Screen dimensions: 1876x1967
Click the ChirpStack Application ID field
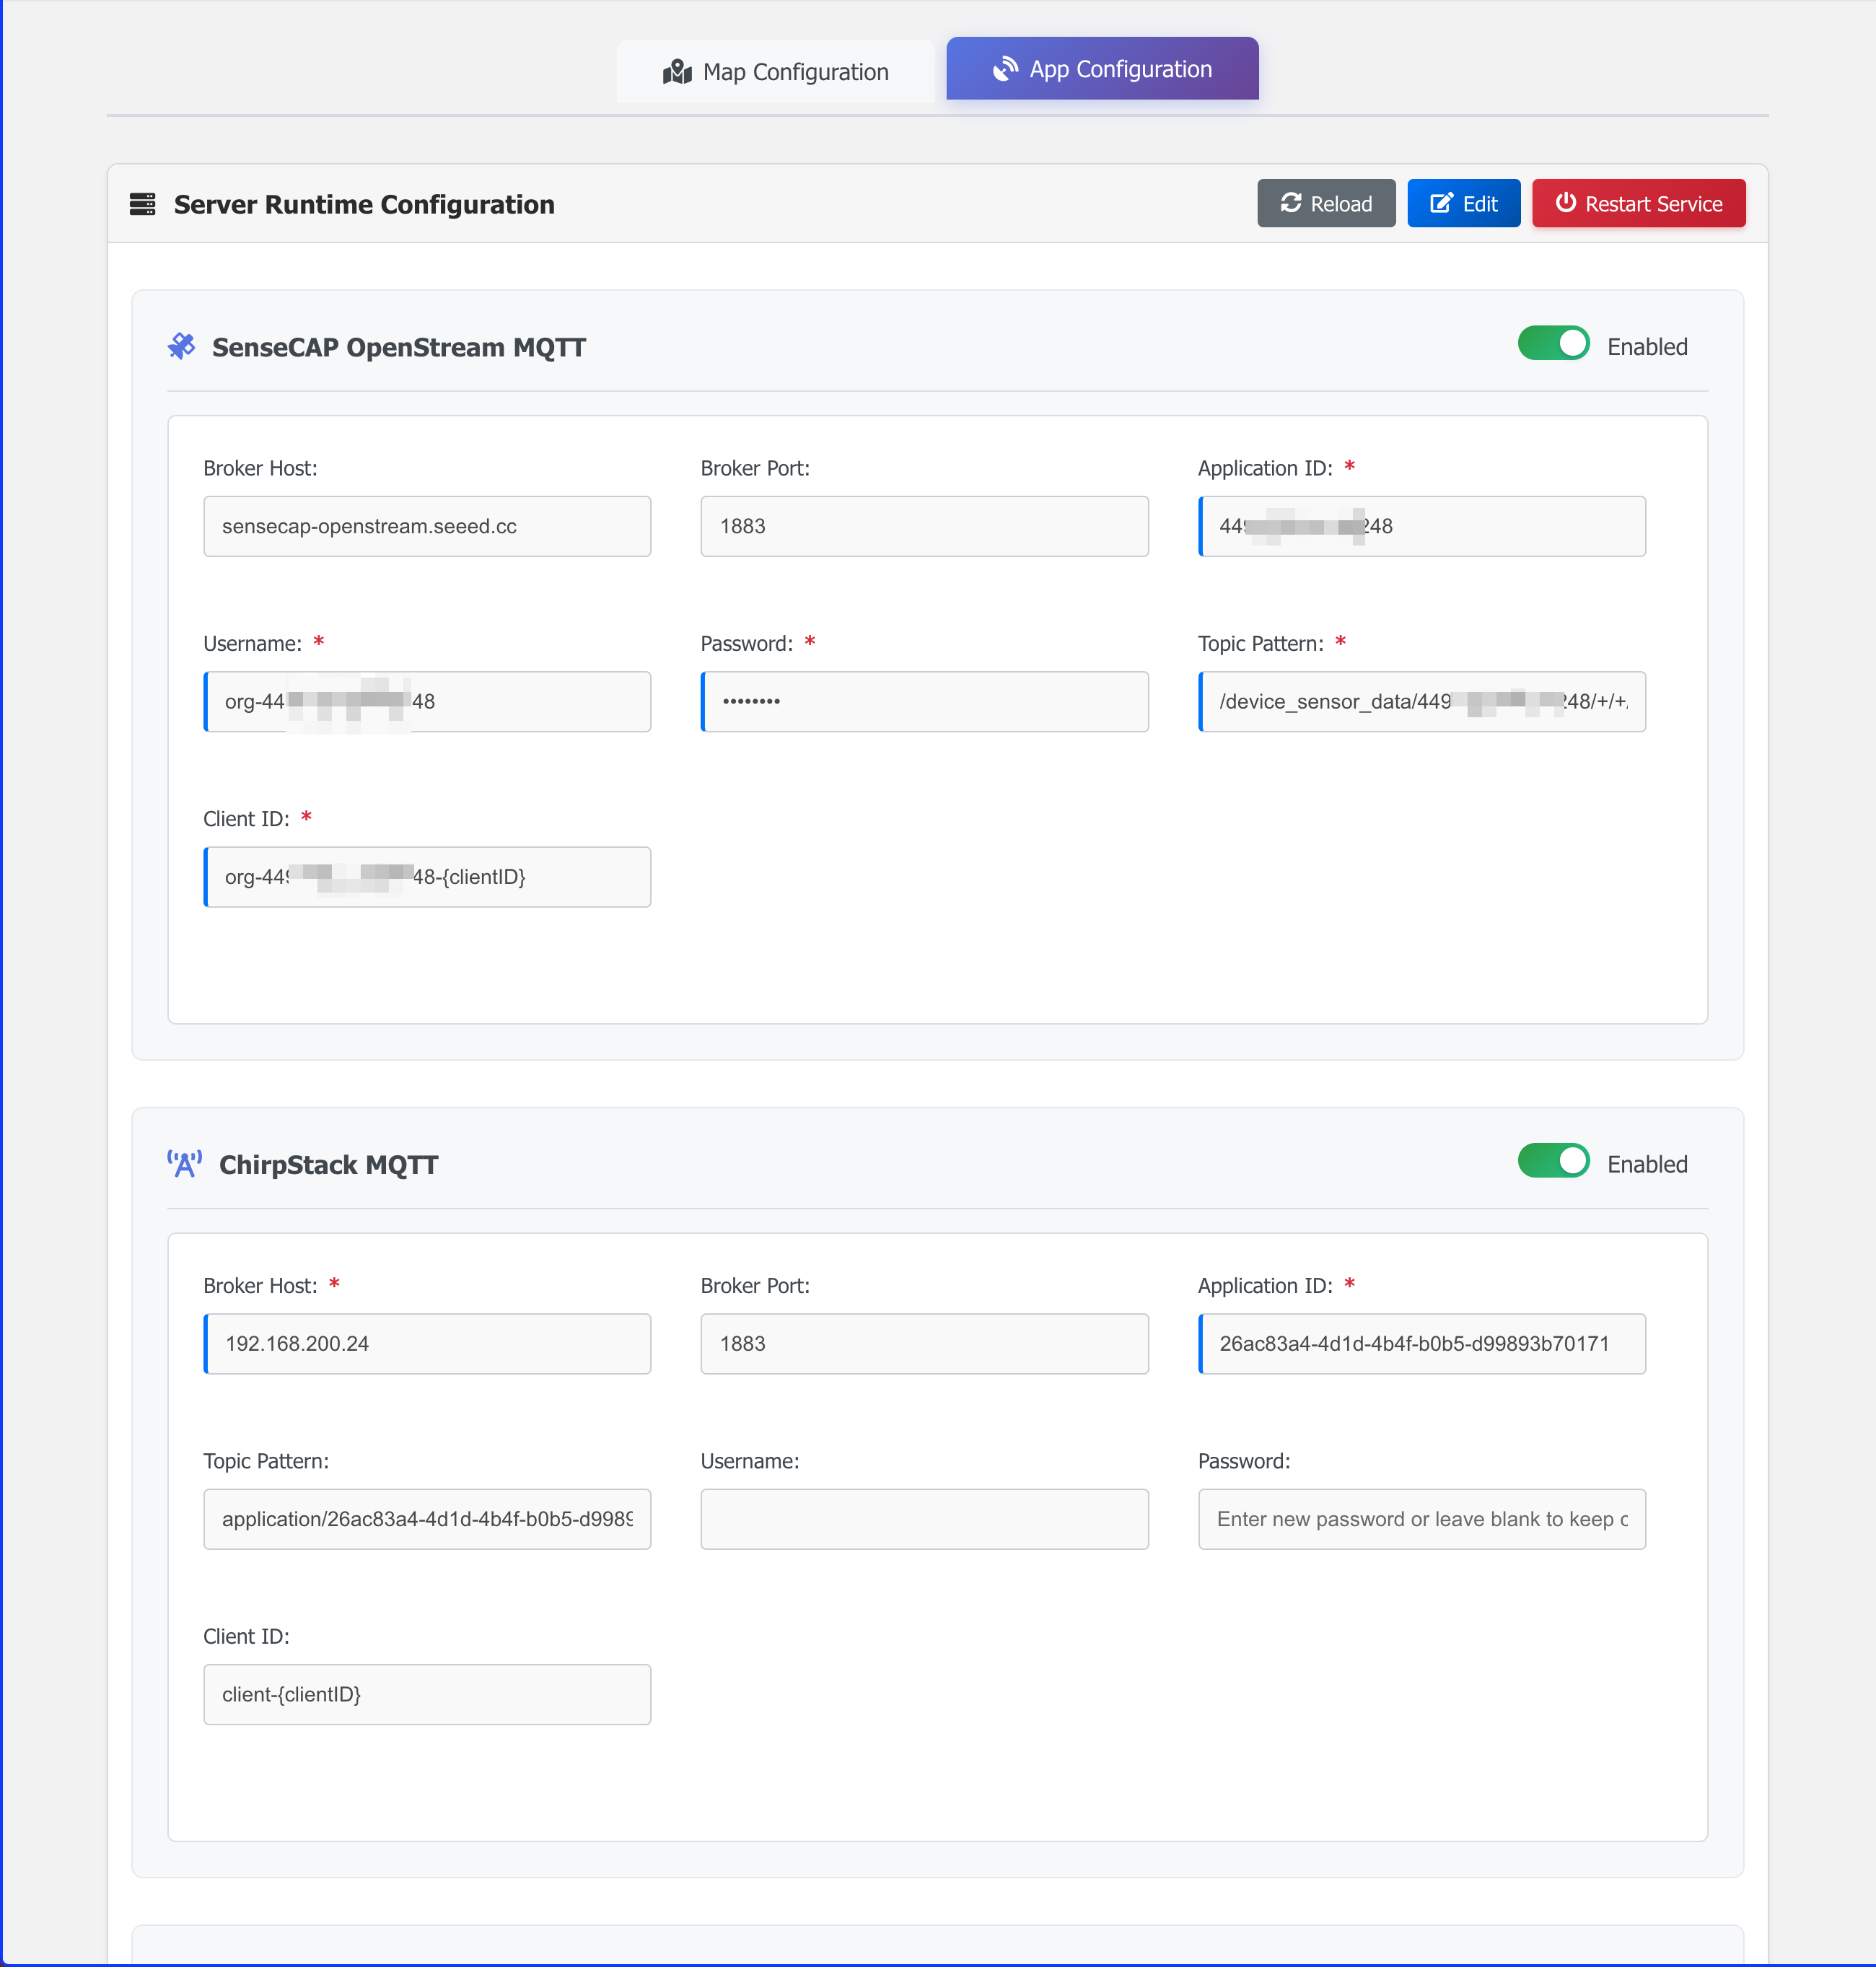pyautogui.click(x=1421, y=1344)
